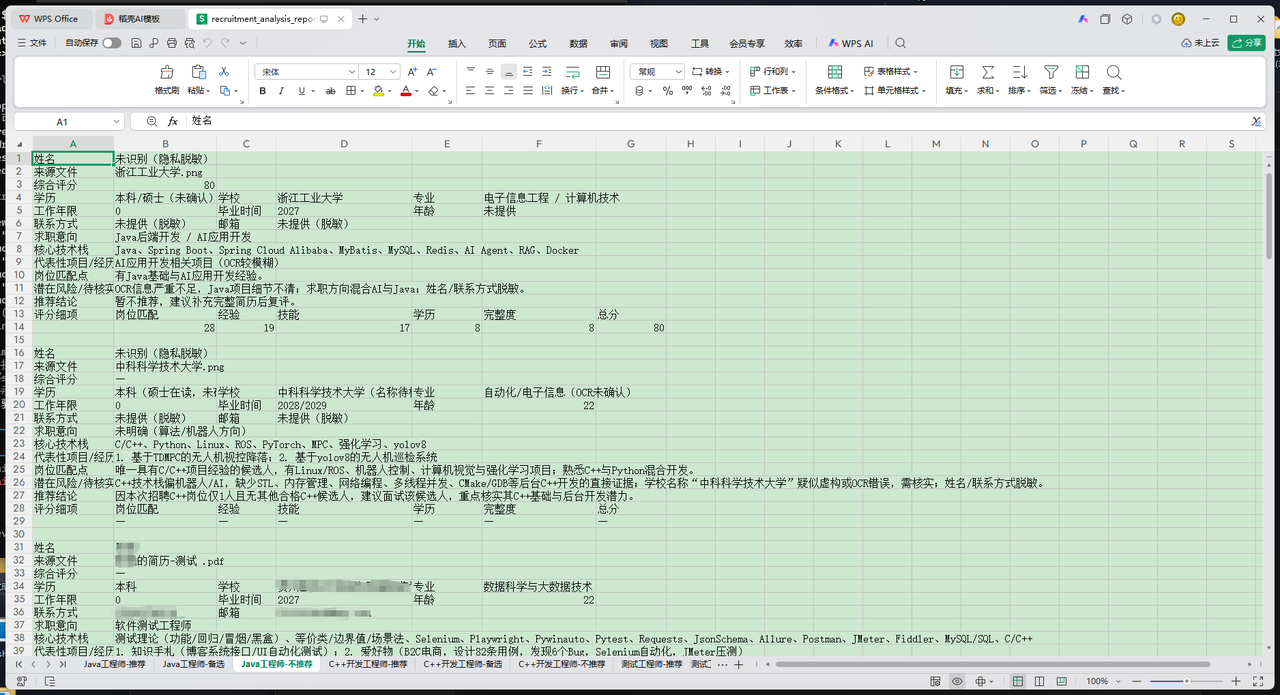Apply bottom vertical alignment
Image resolution: width=1280 pixels, height=695 pixels.
509,72
